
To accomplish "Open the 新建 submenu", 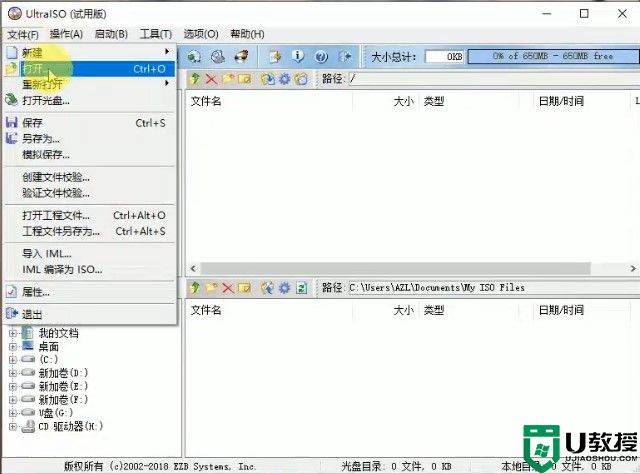I will tap(90, 52).
